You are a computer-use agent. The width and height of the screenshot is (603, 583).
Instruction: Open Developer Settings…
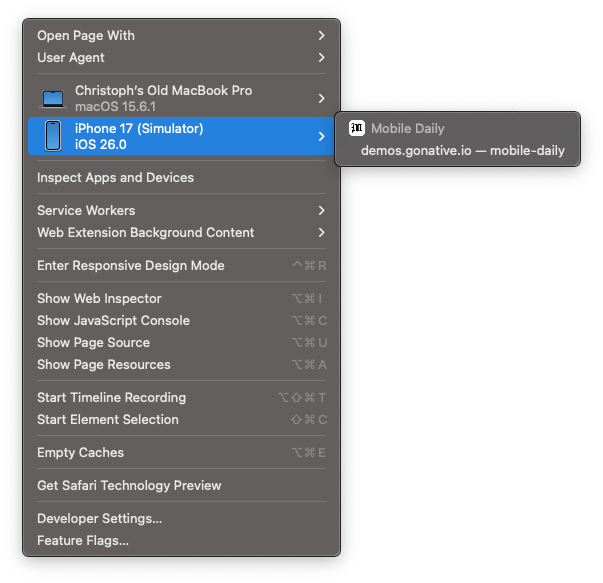pyautogui.click(x=181, y=518)
